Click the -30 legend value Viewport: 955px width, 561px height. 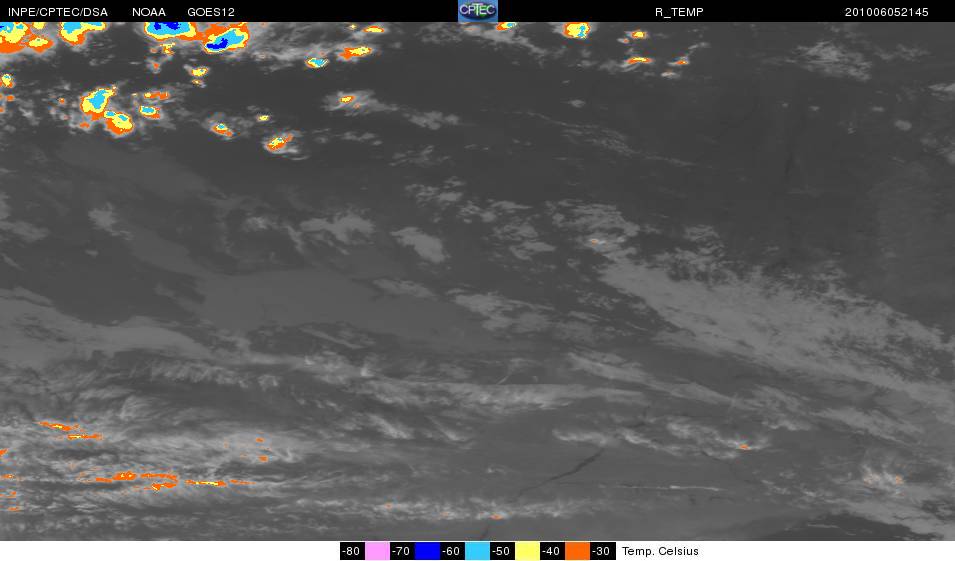(602, 551)
